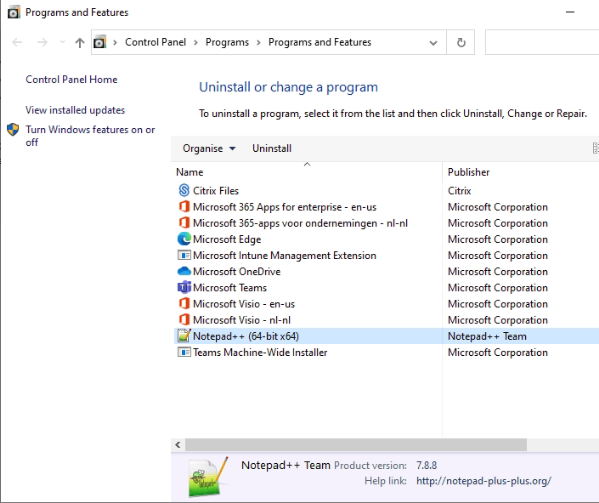Click the large Notepad++ icon in details pane
The height and width of the screenshot is (503, 599).
pos(209,477)
